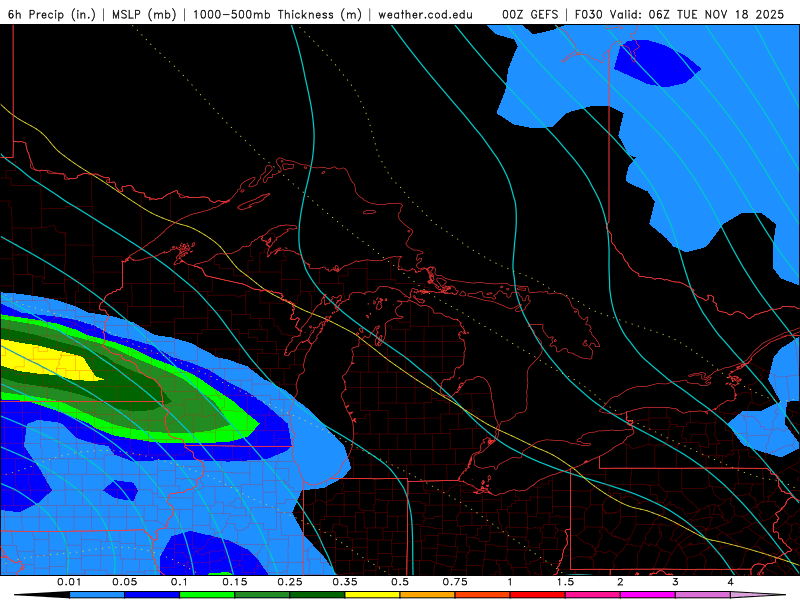
Task: Select the light orange swatch after 0.5
Action: tap(428, 595)
